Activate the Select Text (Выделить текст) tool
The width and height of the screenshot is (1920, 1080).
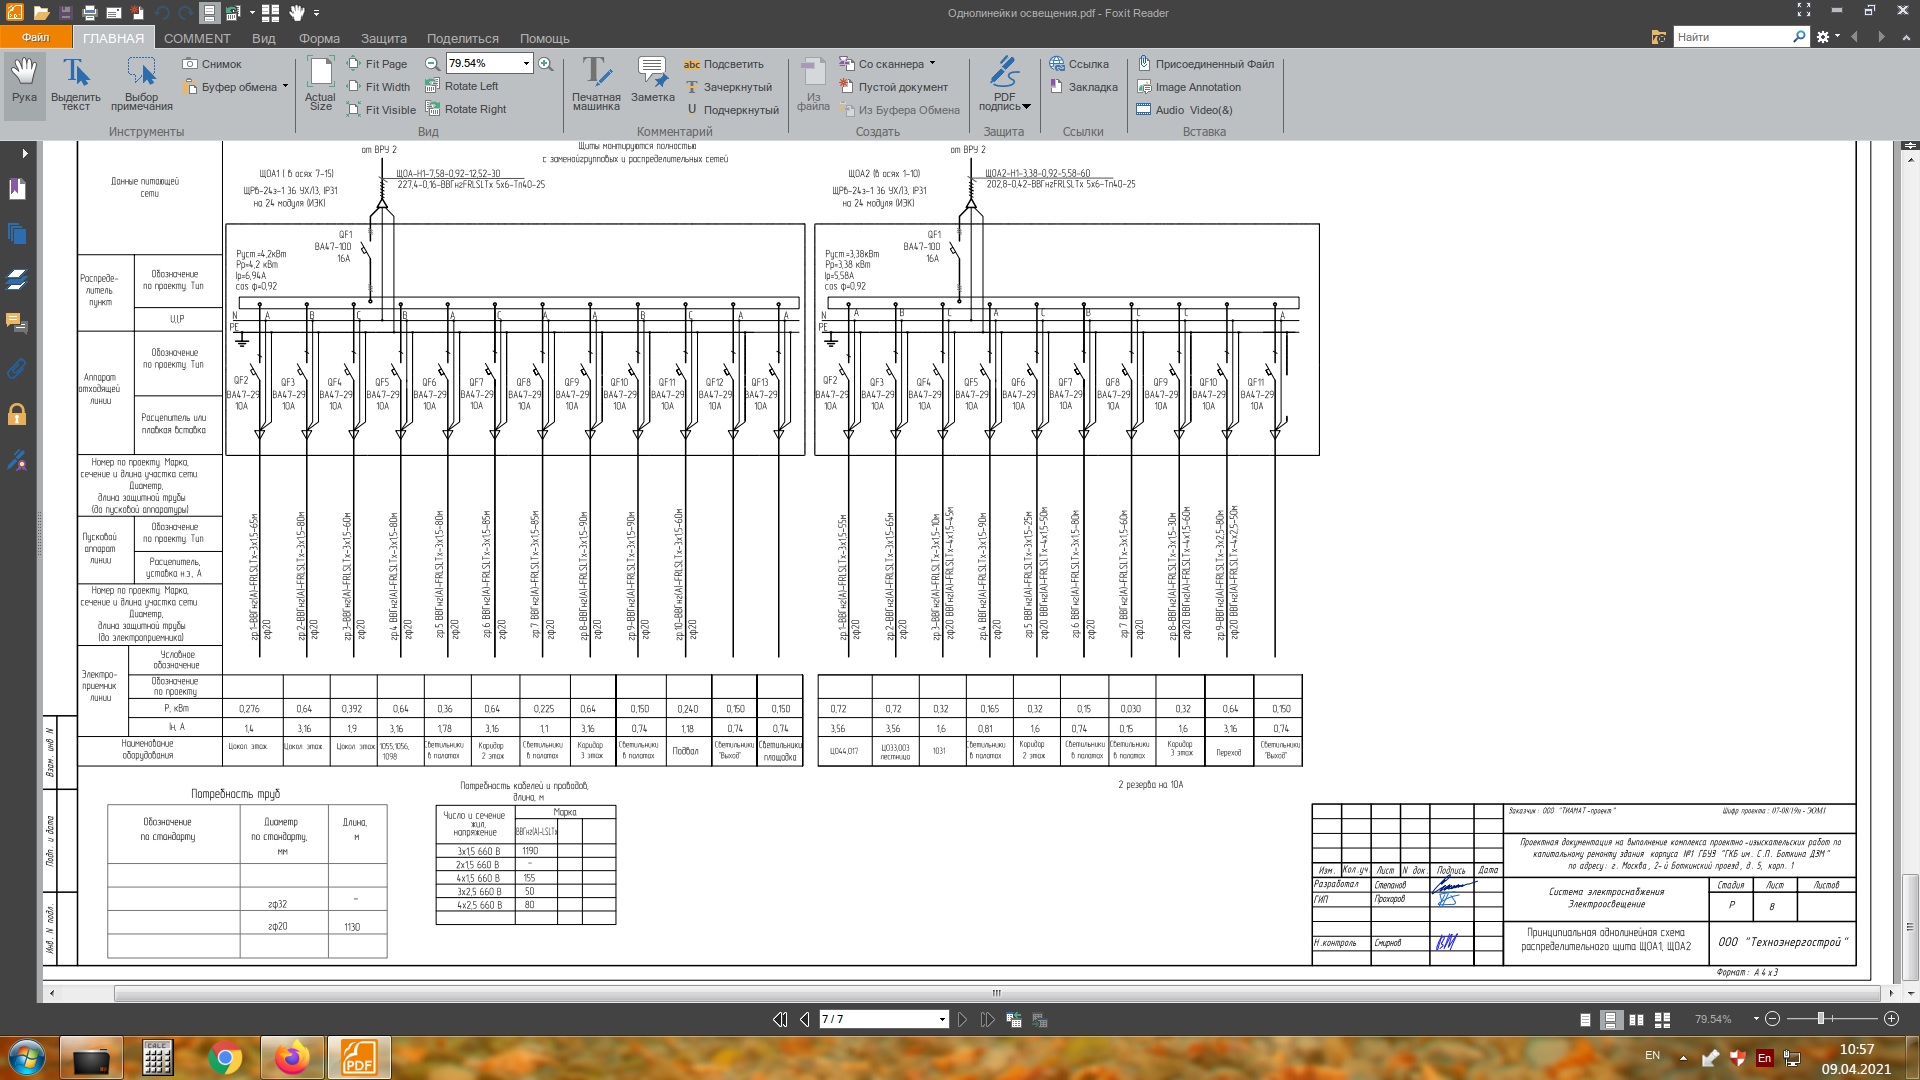[x=76, y=84]
